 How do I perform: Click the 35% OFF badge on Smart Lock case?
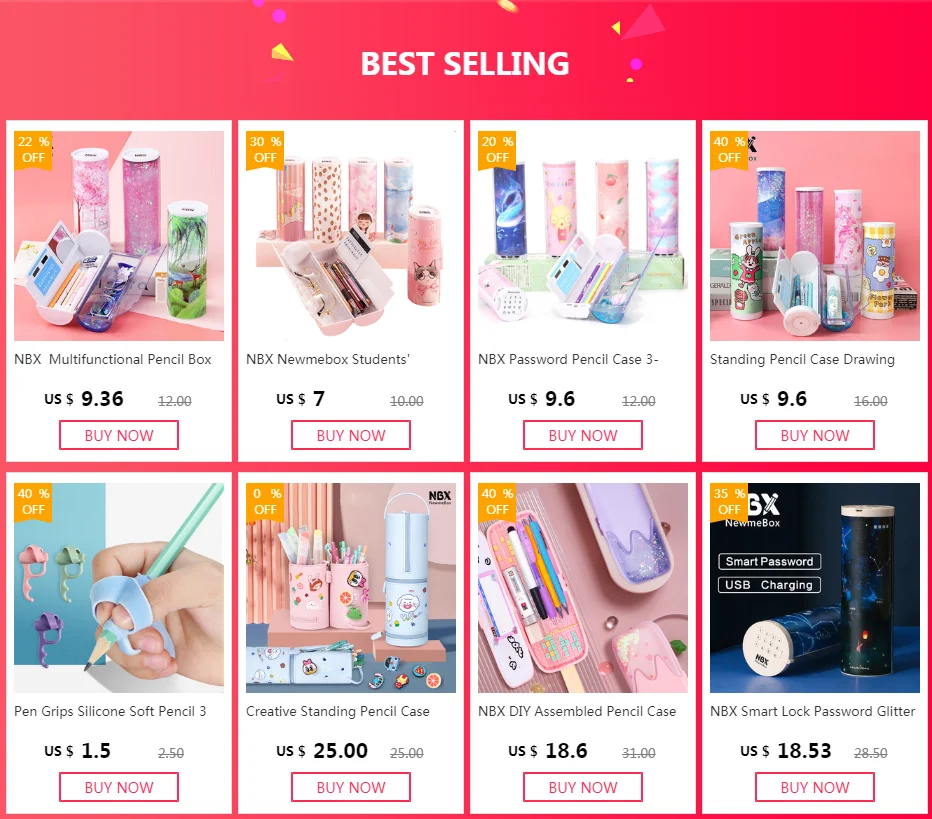pyautogui.click(x=729, y=502)
